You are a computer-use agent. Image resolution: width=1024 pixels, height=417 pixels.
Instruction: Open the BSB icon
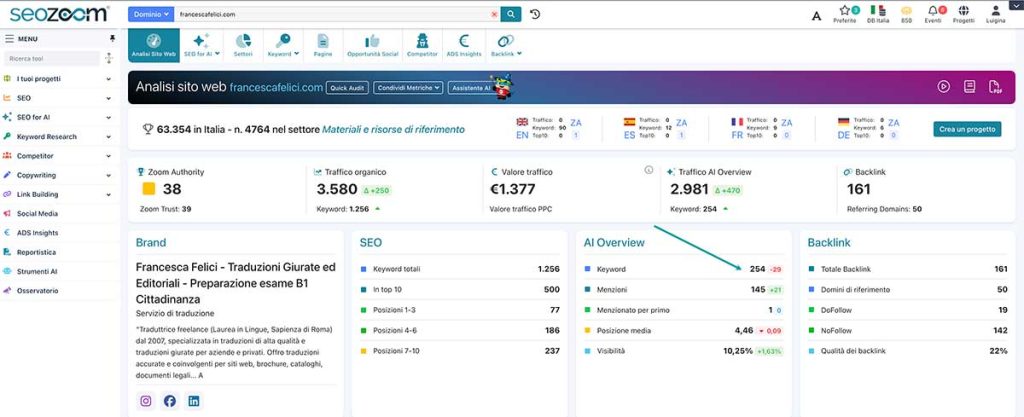click(906, 14)
